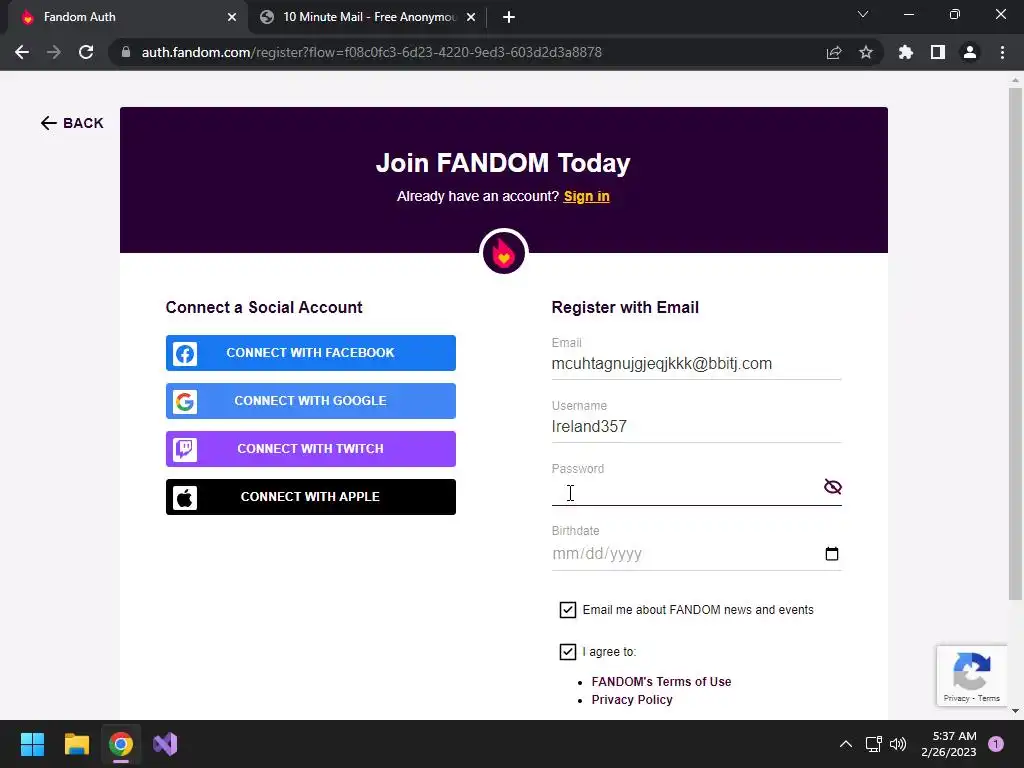
Task: Open the Windows Start menu
Action: [x=32, y=744]
